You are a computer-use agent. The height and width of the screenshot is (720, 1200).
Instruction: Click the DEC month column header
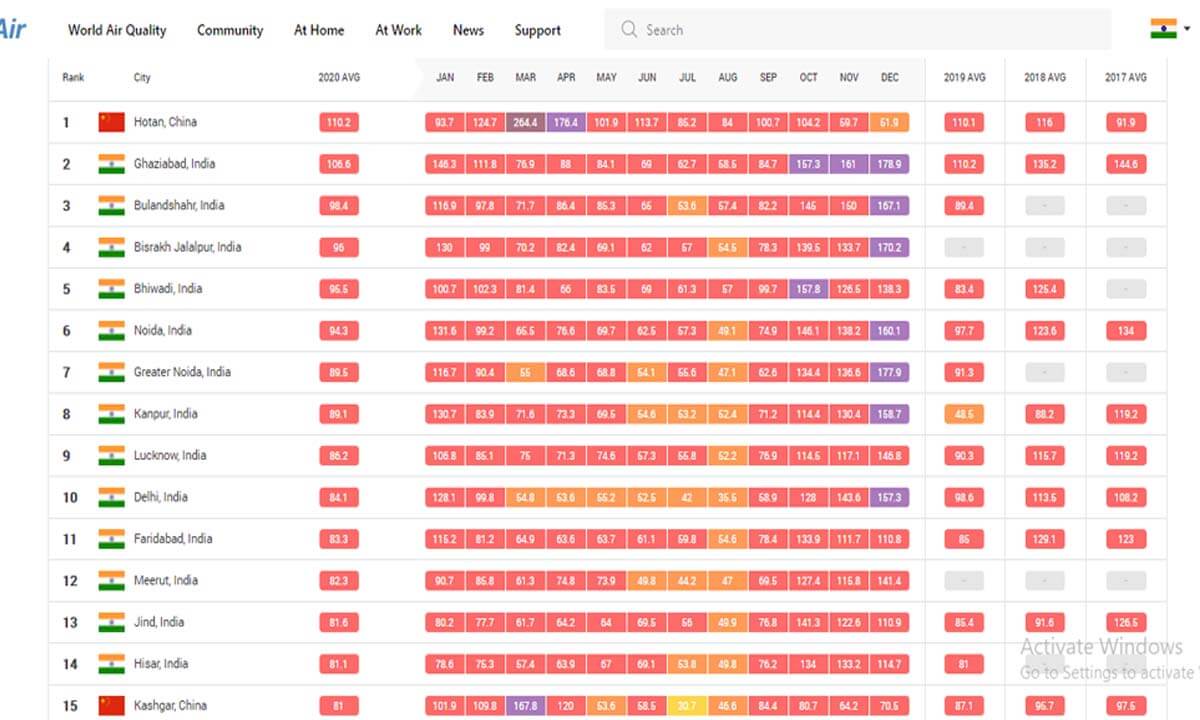click(889, 77)
